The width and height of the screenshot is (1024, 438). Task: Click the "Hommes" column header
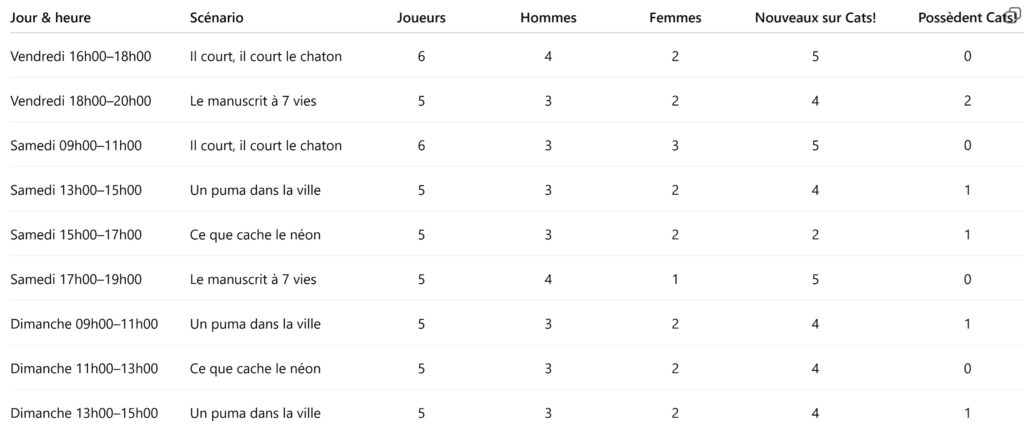pos(548,18)
